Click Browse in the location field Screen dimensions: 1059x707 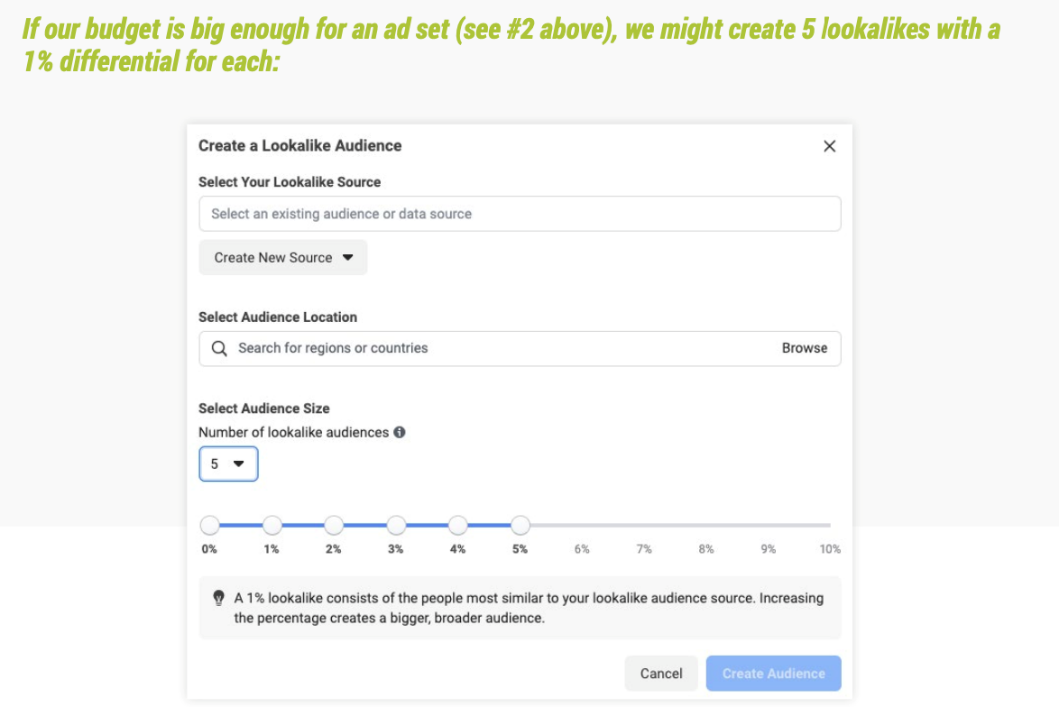pos(804,348)
